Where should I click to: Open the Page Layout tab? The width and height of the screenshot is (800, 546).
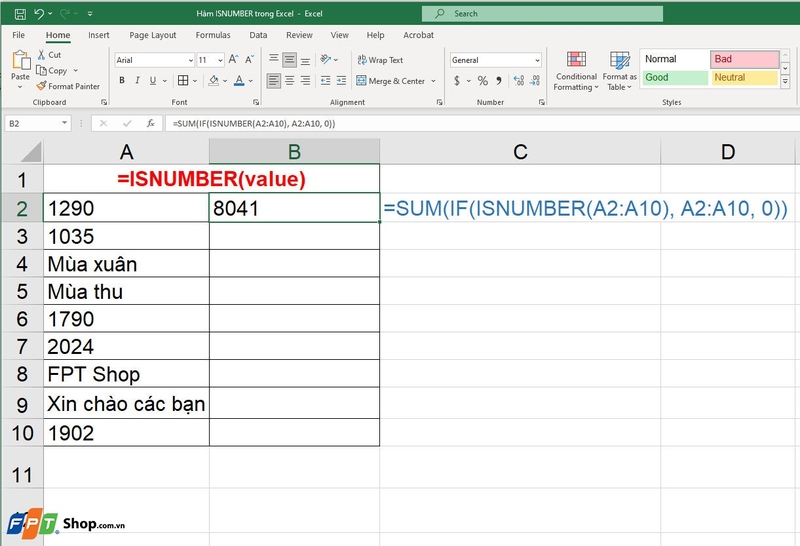[x=153, y=35]
